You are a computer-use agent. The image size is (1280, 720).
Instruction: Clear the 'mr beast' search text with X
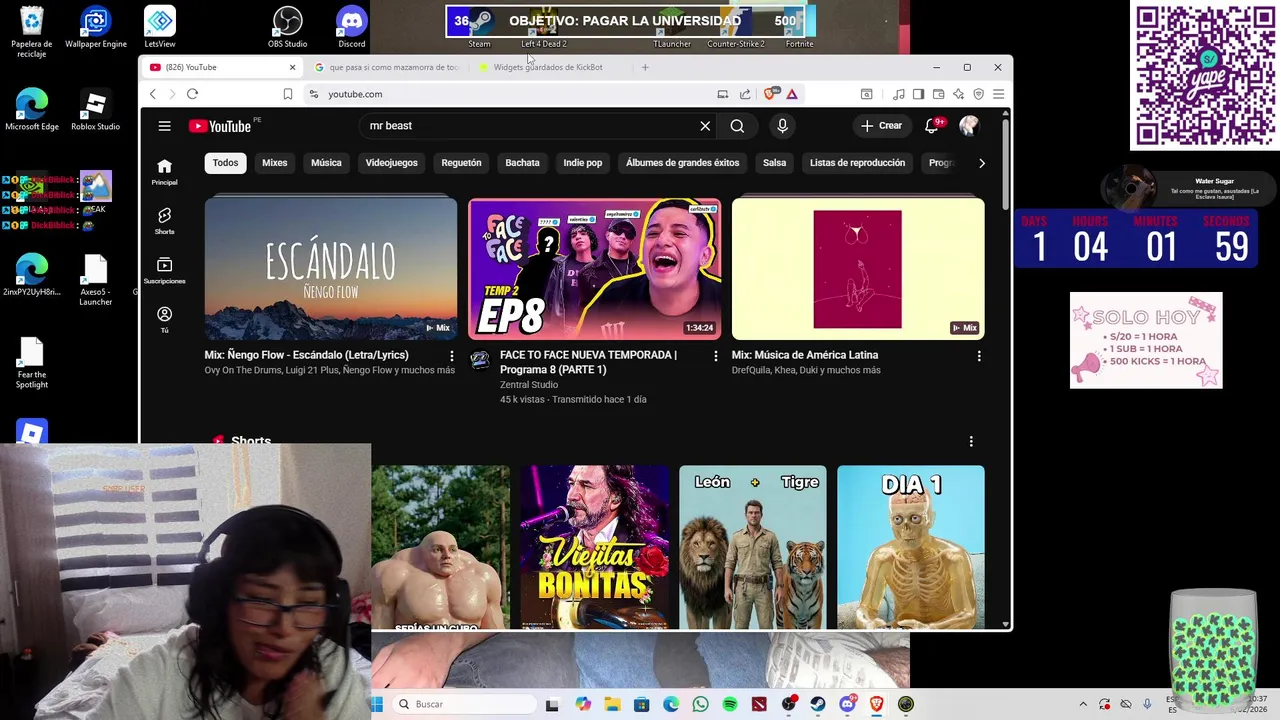(705, 126)
